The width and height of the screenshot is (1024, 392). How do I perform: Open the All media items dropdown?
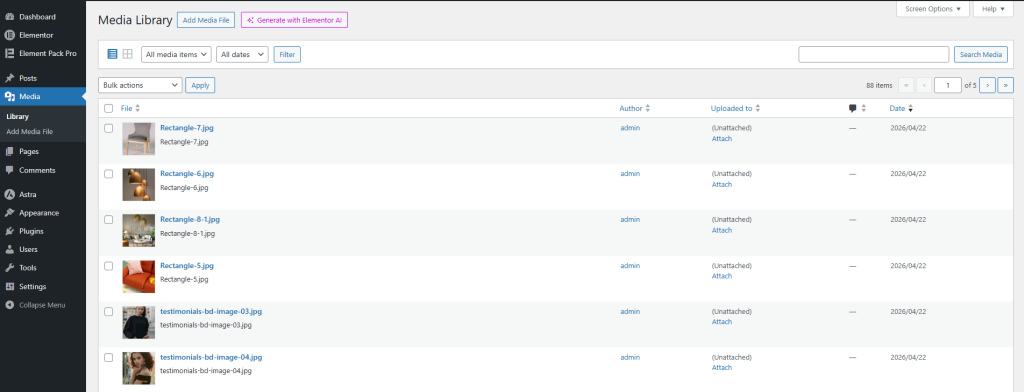(176, 54)
